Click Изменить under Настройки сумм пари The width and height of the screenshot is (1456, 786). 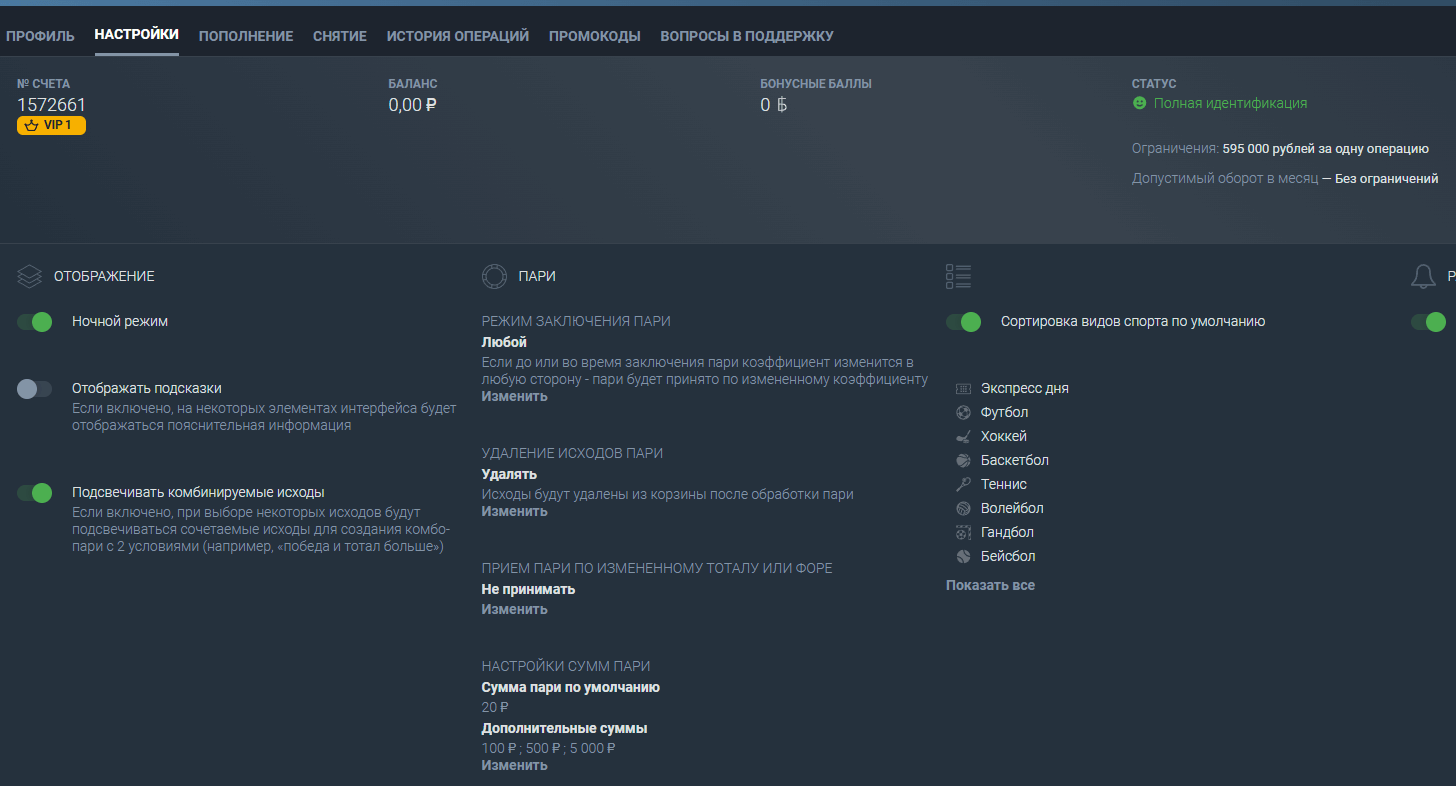[x=514, y=765]
